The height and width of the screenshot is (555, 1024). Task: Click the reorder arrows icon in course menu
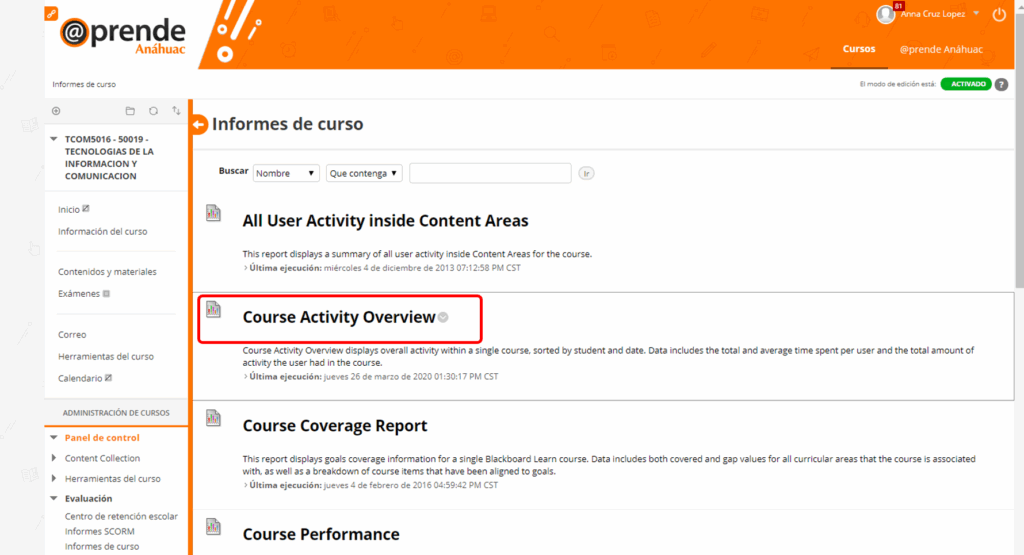pos(176,111)
